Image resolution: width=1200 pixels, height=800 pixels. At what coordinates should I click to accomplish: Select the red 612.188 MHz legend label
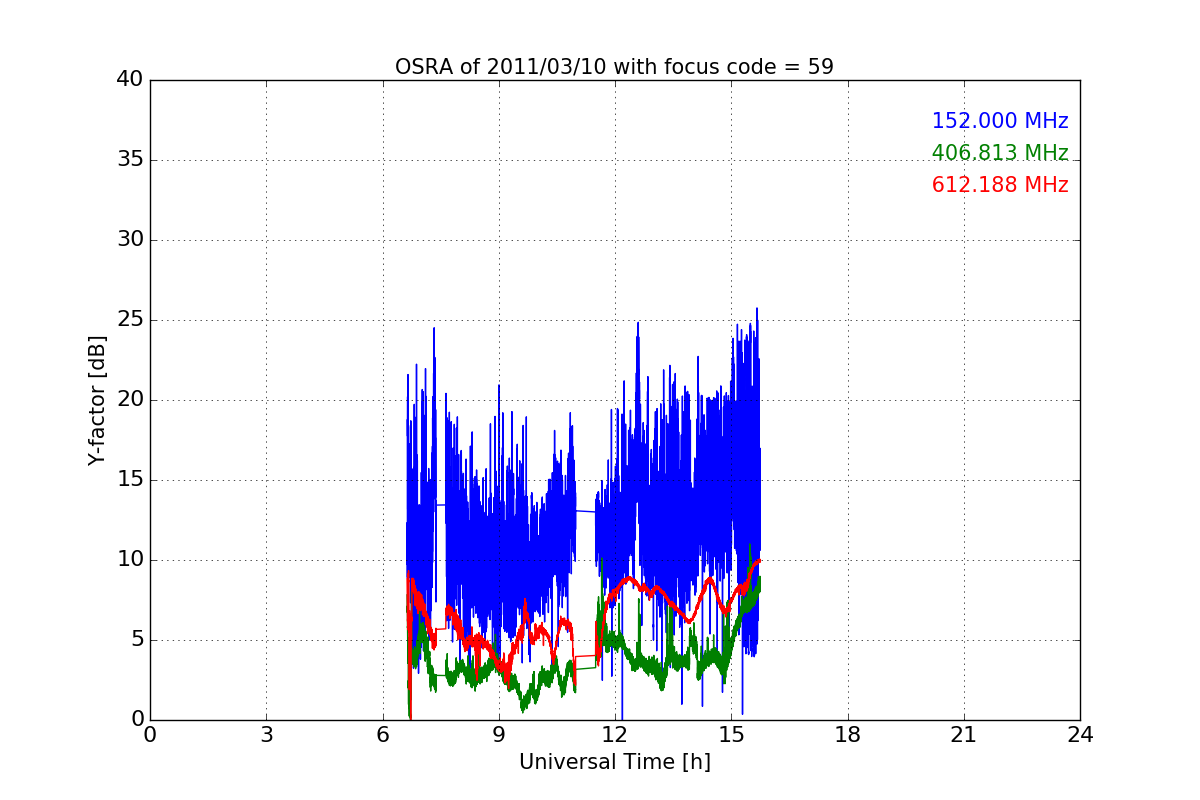pyautogui.click(x=1000, y=185)
